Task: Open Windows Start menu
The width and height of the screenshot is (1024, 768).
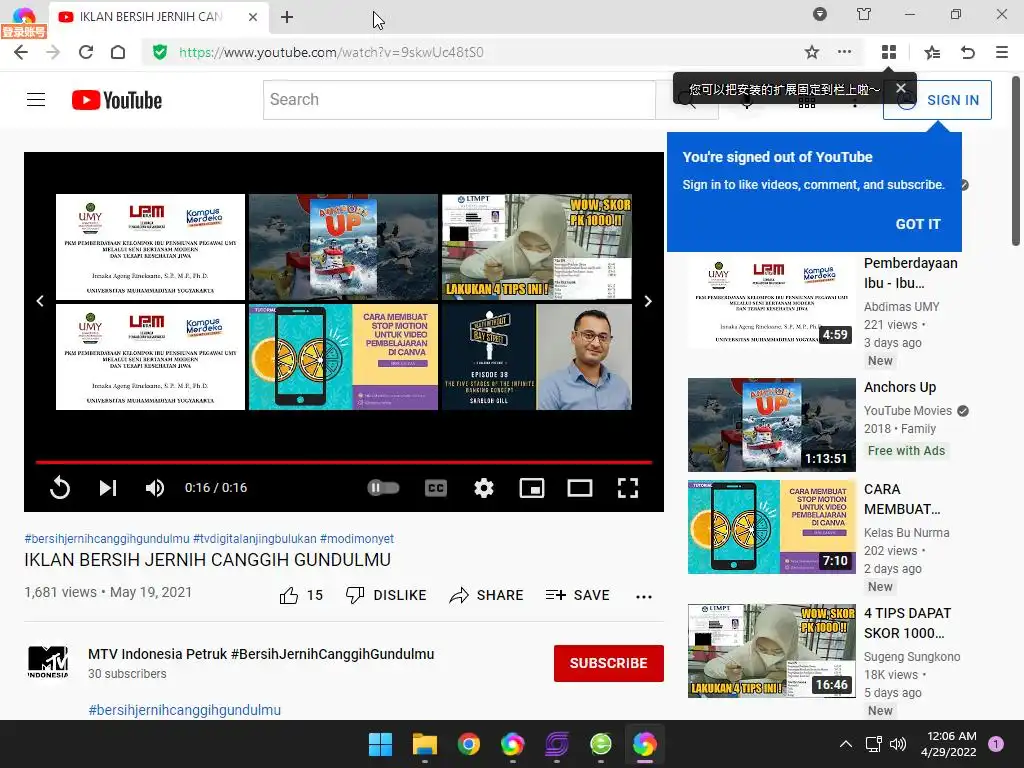Action: pos(380,744)
